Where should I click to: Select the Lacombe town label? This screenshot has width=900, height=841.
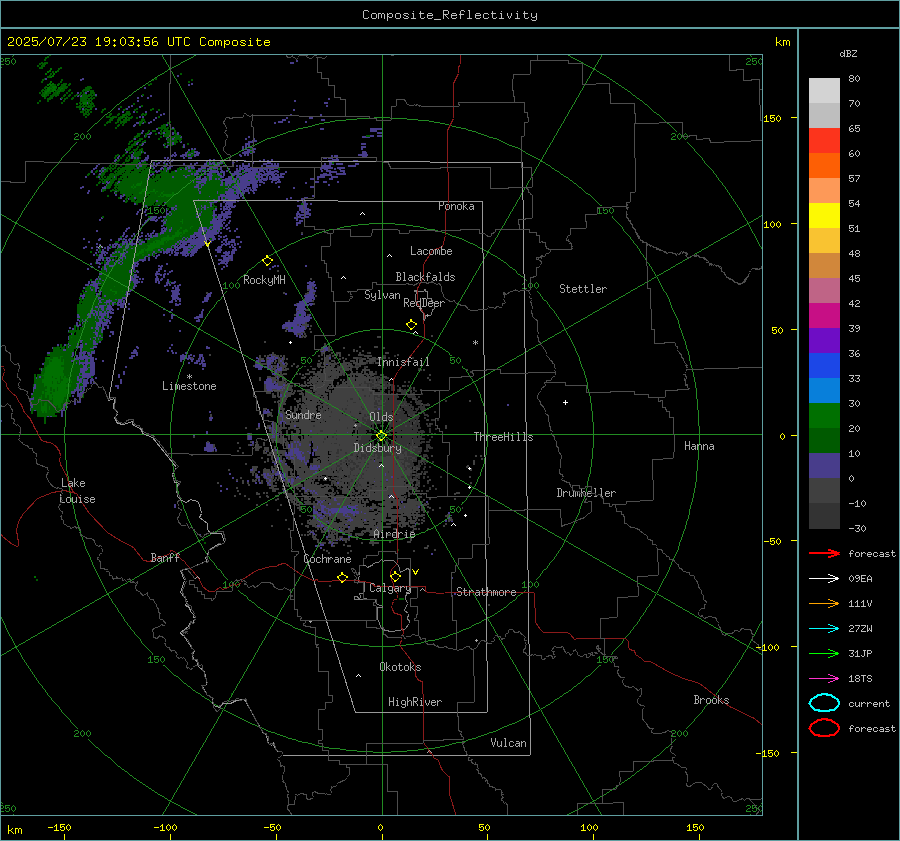point(431,251)
